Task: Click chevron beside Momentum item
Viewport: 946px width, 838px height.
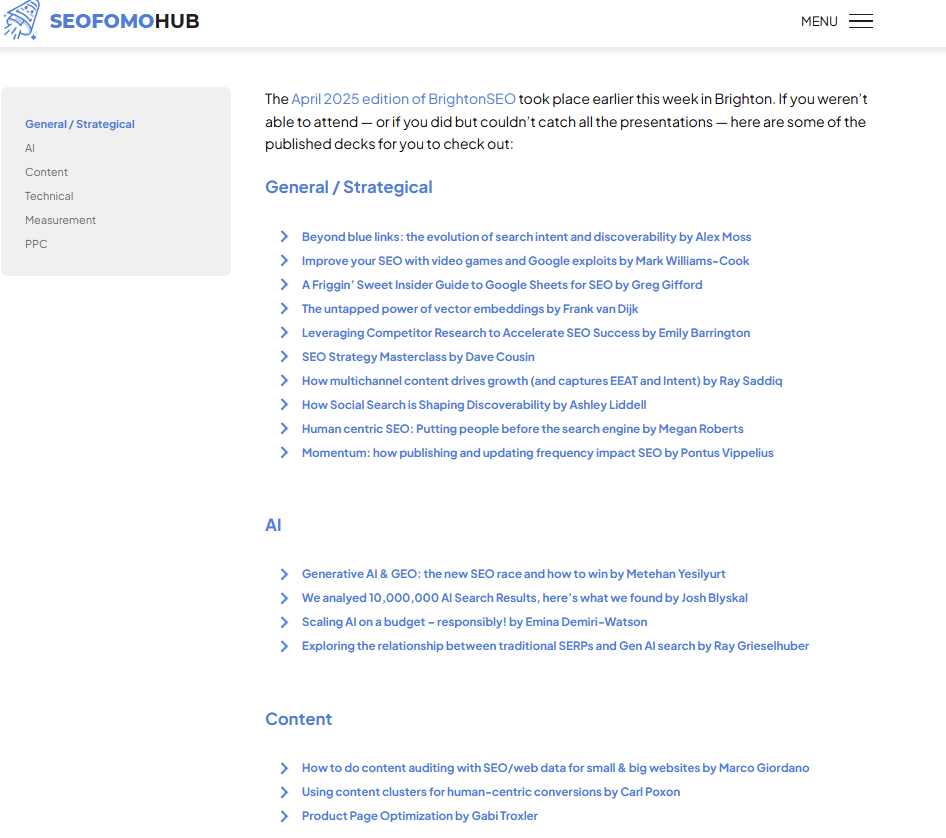Action: [x=284, y=452]
